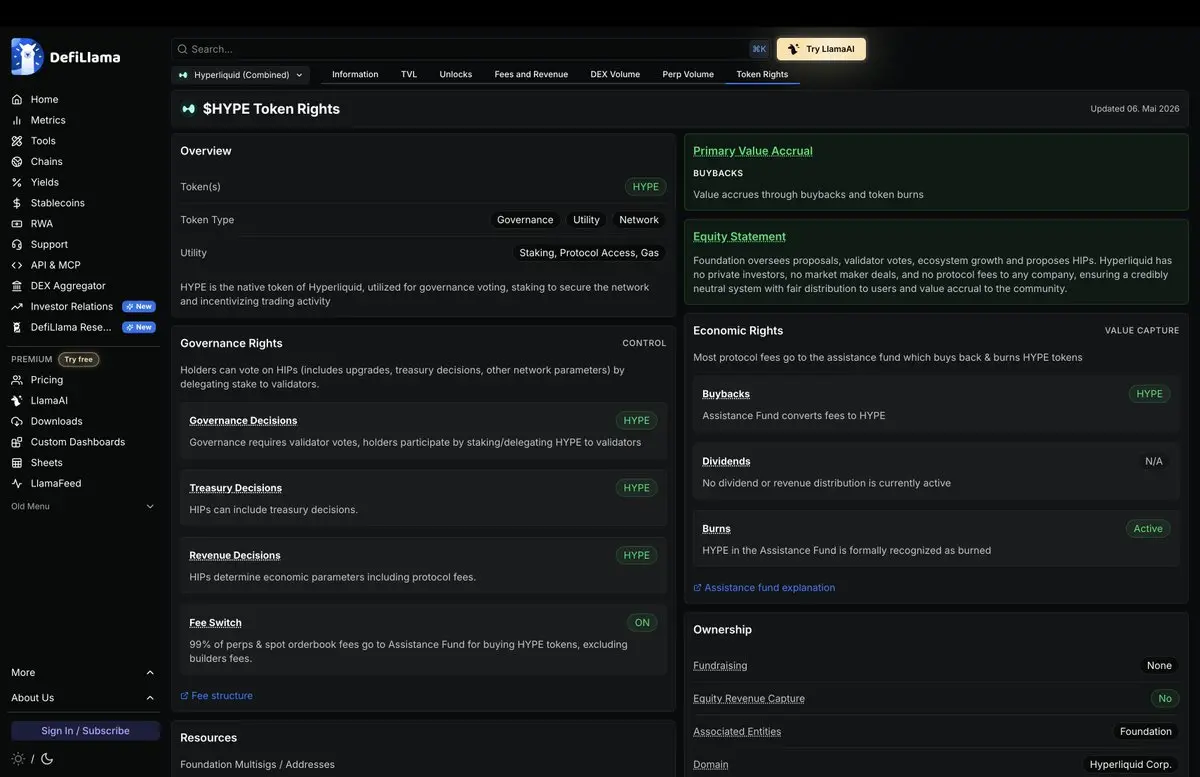Open the Custom Dashboards icon
The image size is (1200, 777).
point(17,442)
